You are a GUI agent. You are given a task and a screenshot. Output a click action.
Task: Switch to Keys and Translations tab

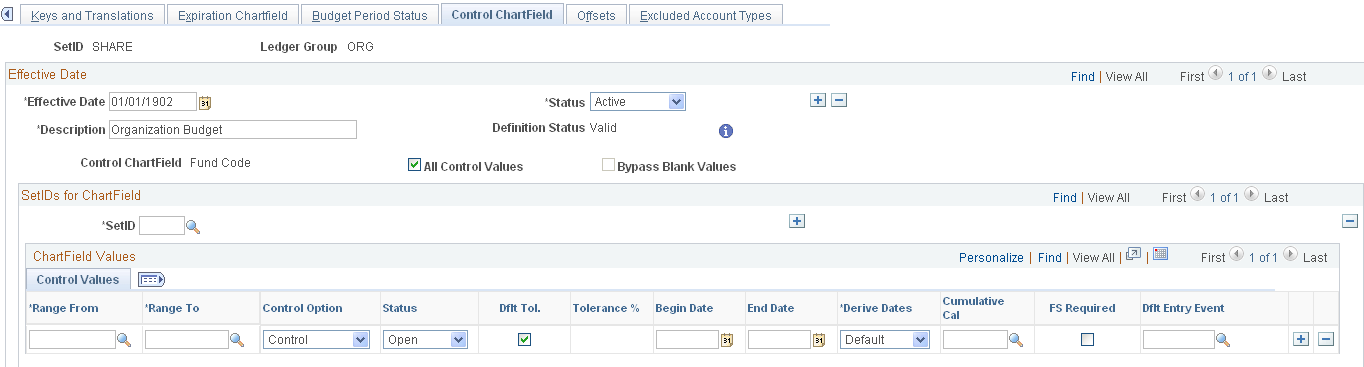91,15
